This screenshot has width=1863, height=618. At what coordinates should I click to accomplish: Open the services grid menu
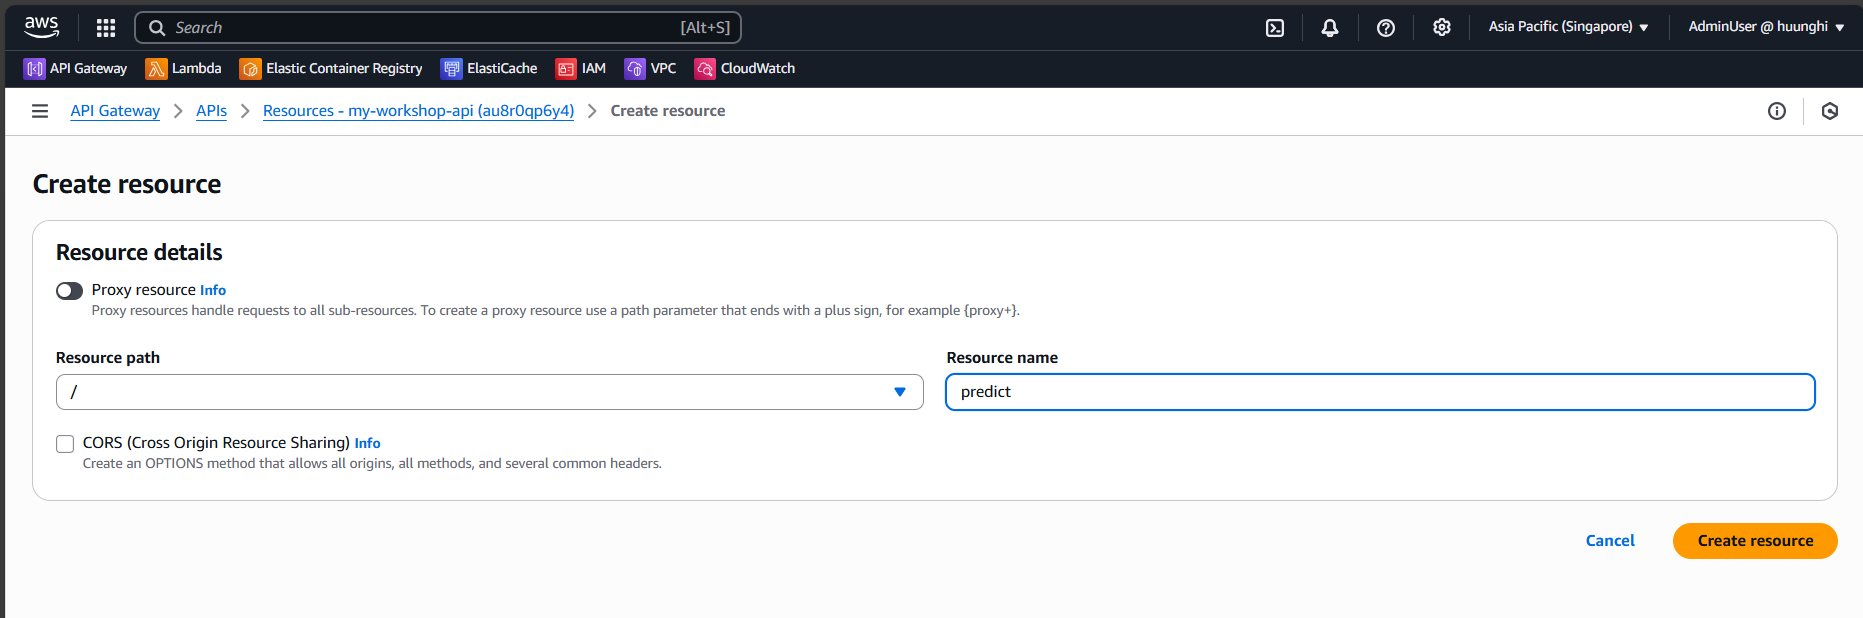point(106,28)
